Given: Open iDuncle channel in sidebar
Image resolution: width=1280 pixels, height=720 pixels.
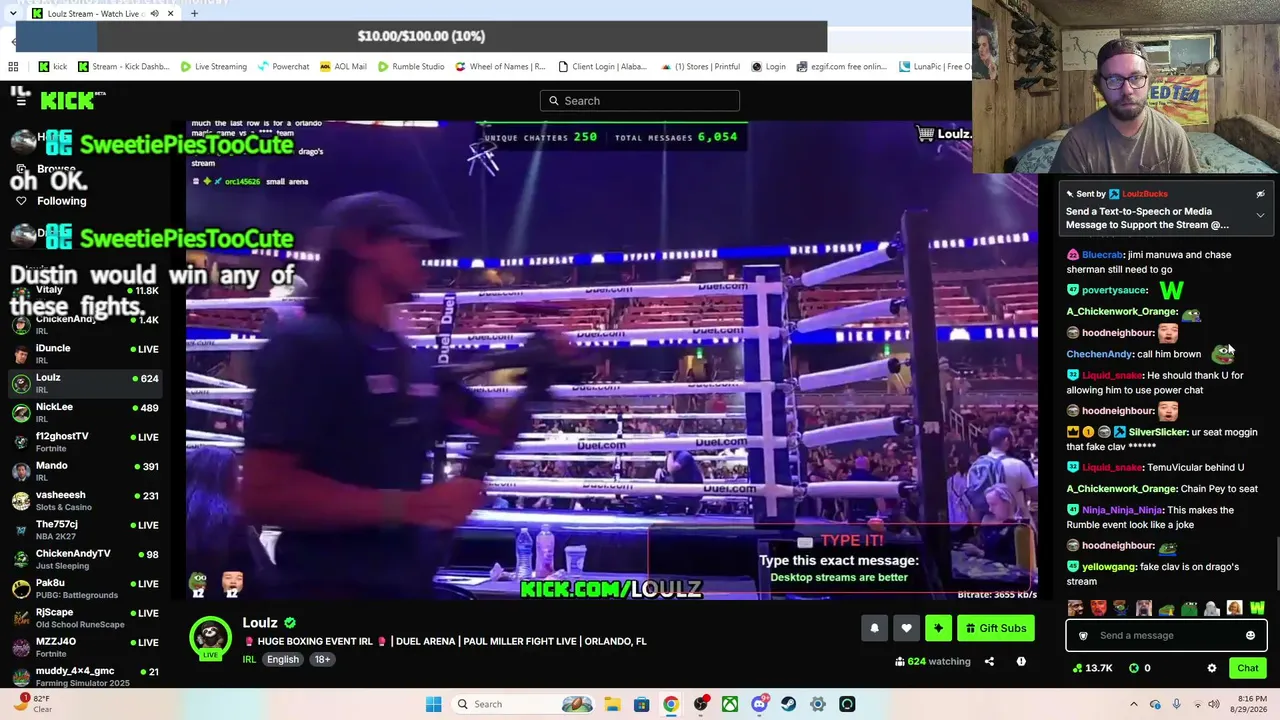Looking at the screenshot, I should (85, 354).
